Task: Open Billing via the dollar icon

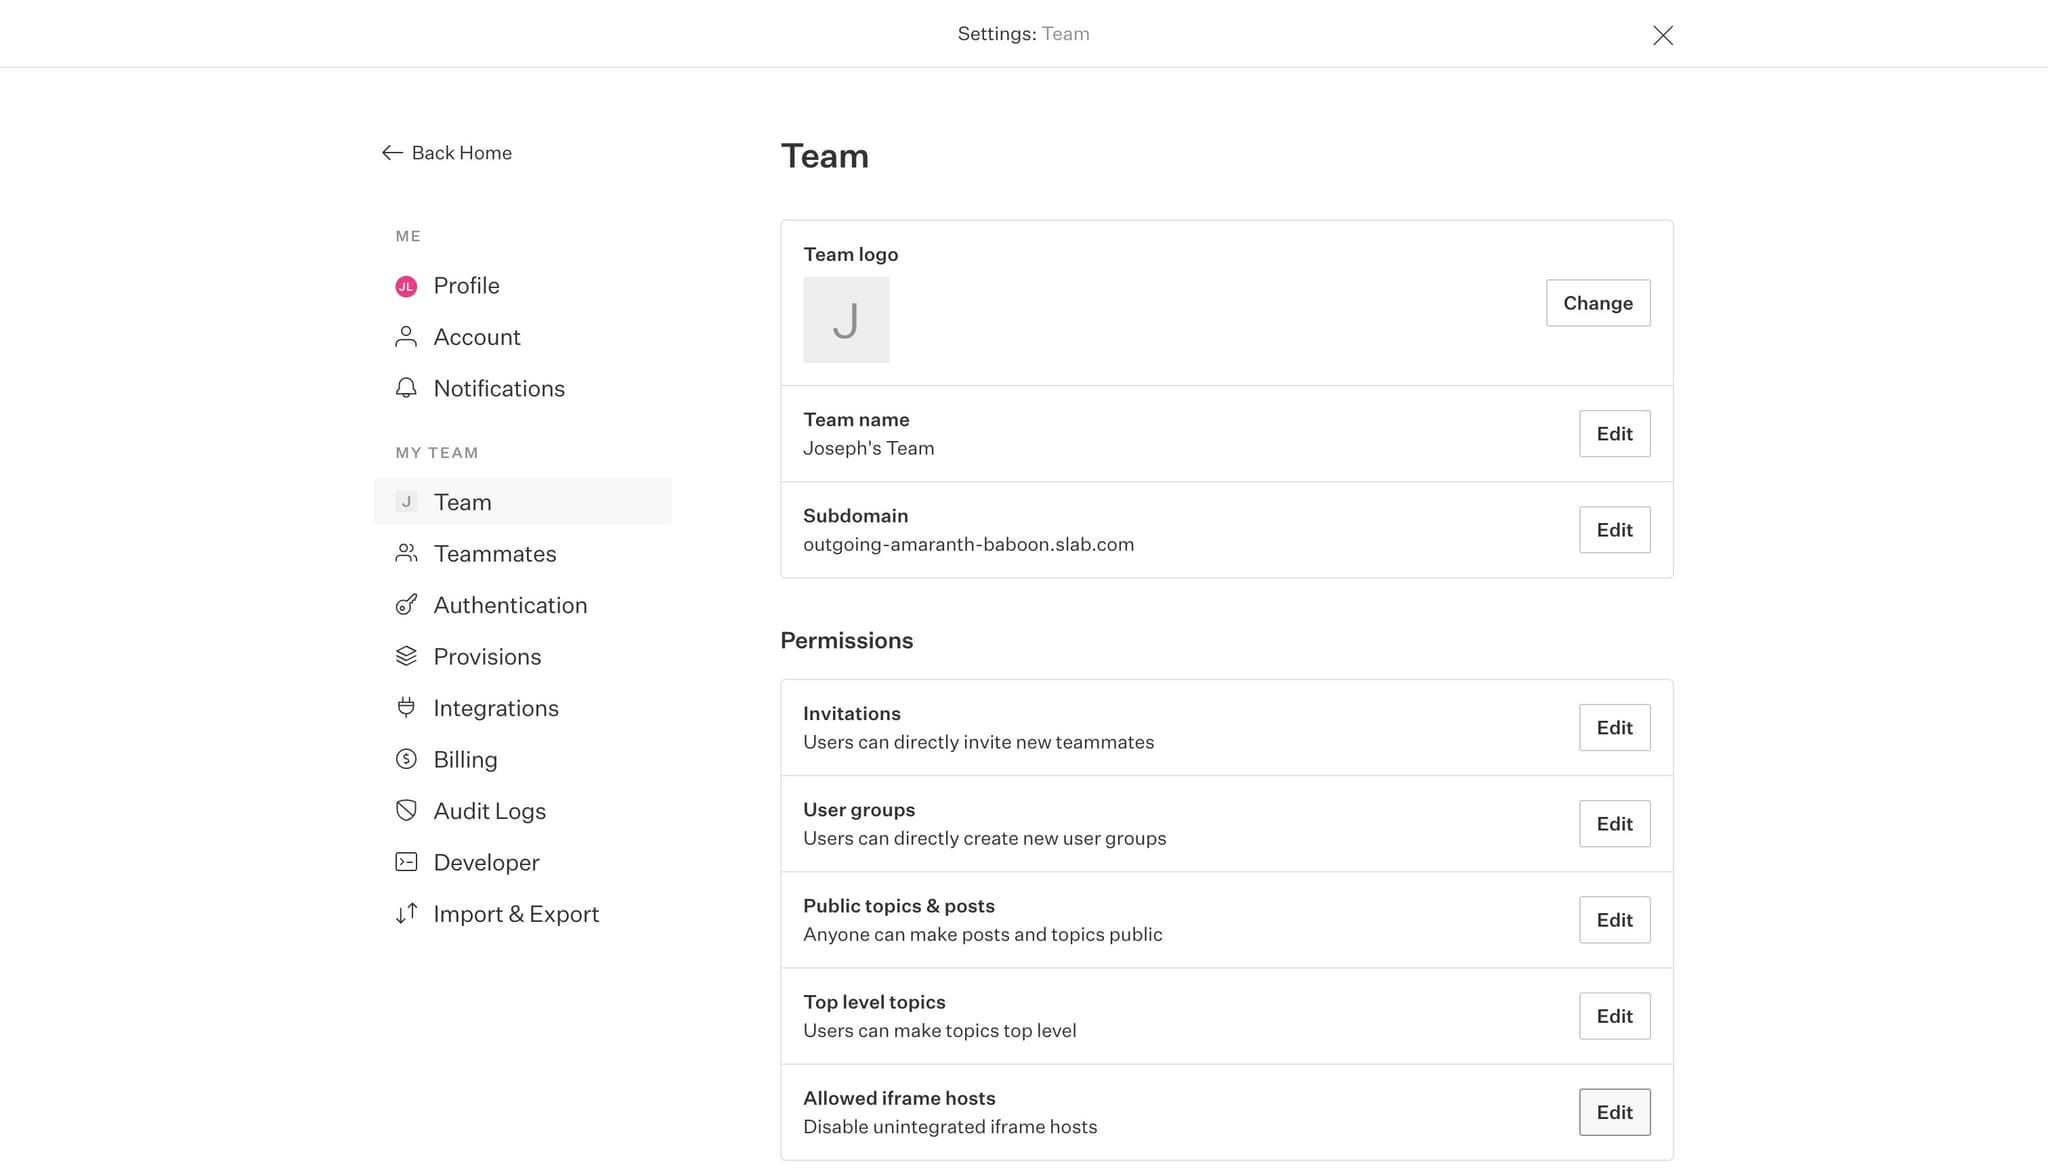Action: pos(406,759)
